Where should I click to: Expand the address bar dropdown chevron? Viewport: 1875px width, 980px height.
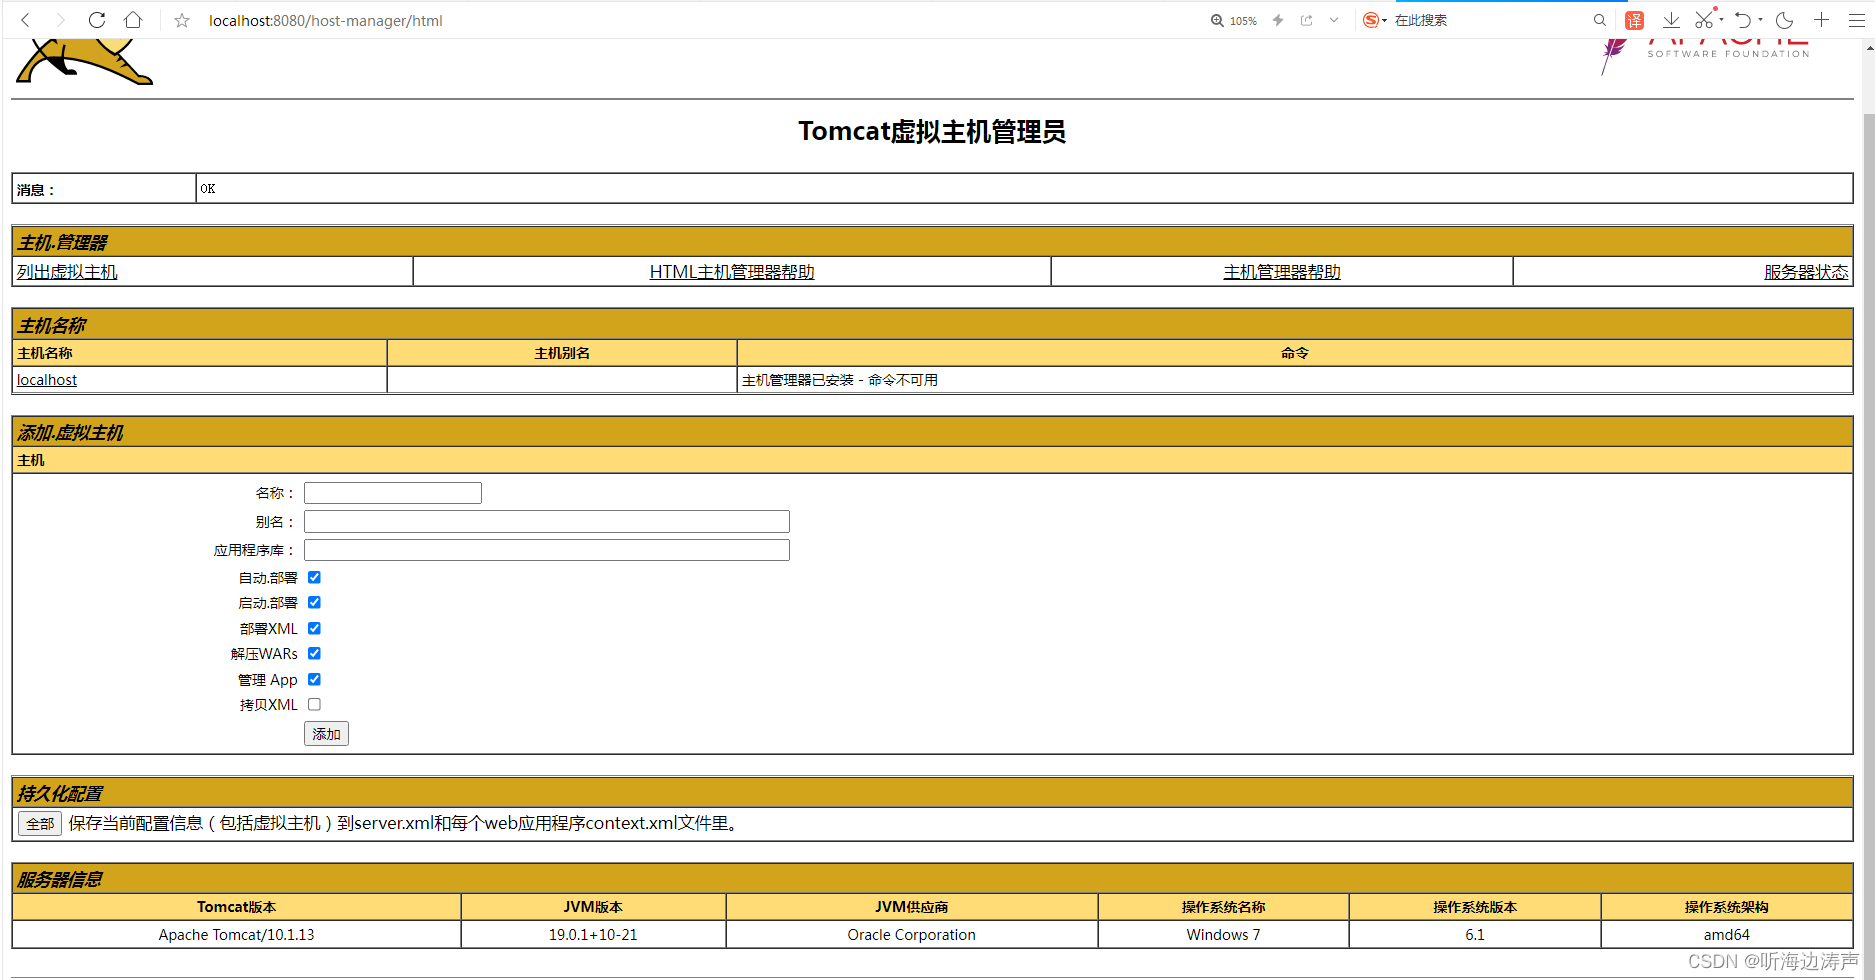pyautogui.click(x=1334, y=20)
